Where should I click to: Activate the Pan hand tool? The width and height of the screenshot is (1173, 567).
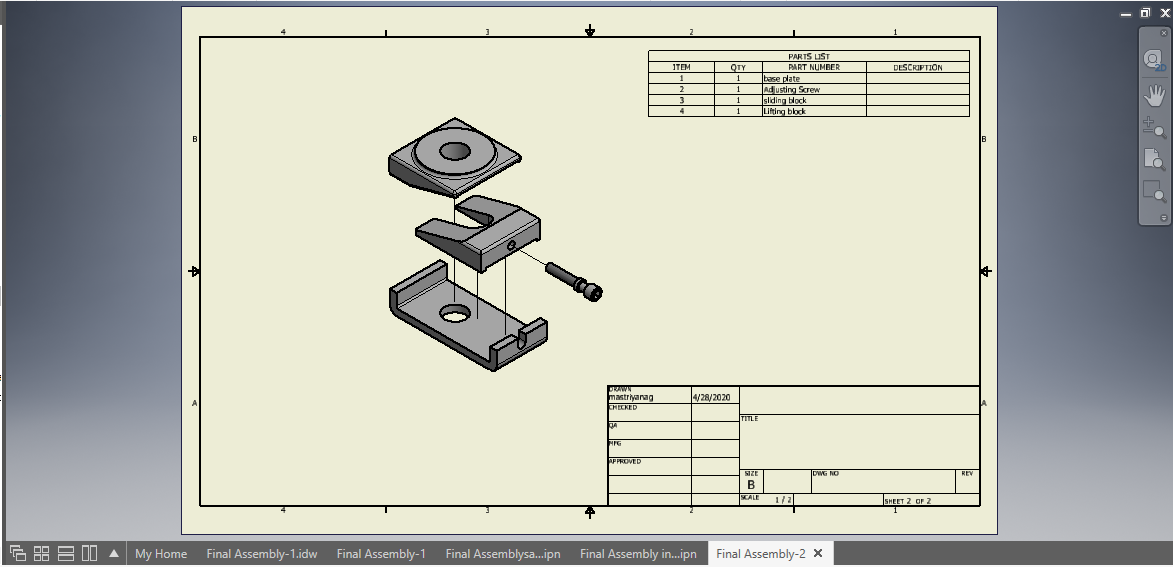[1154, 95]
